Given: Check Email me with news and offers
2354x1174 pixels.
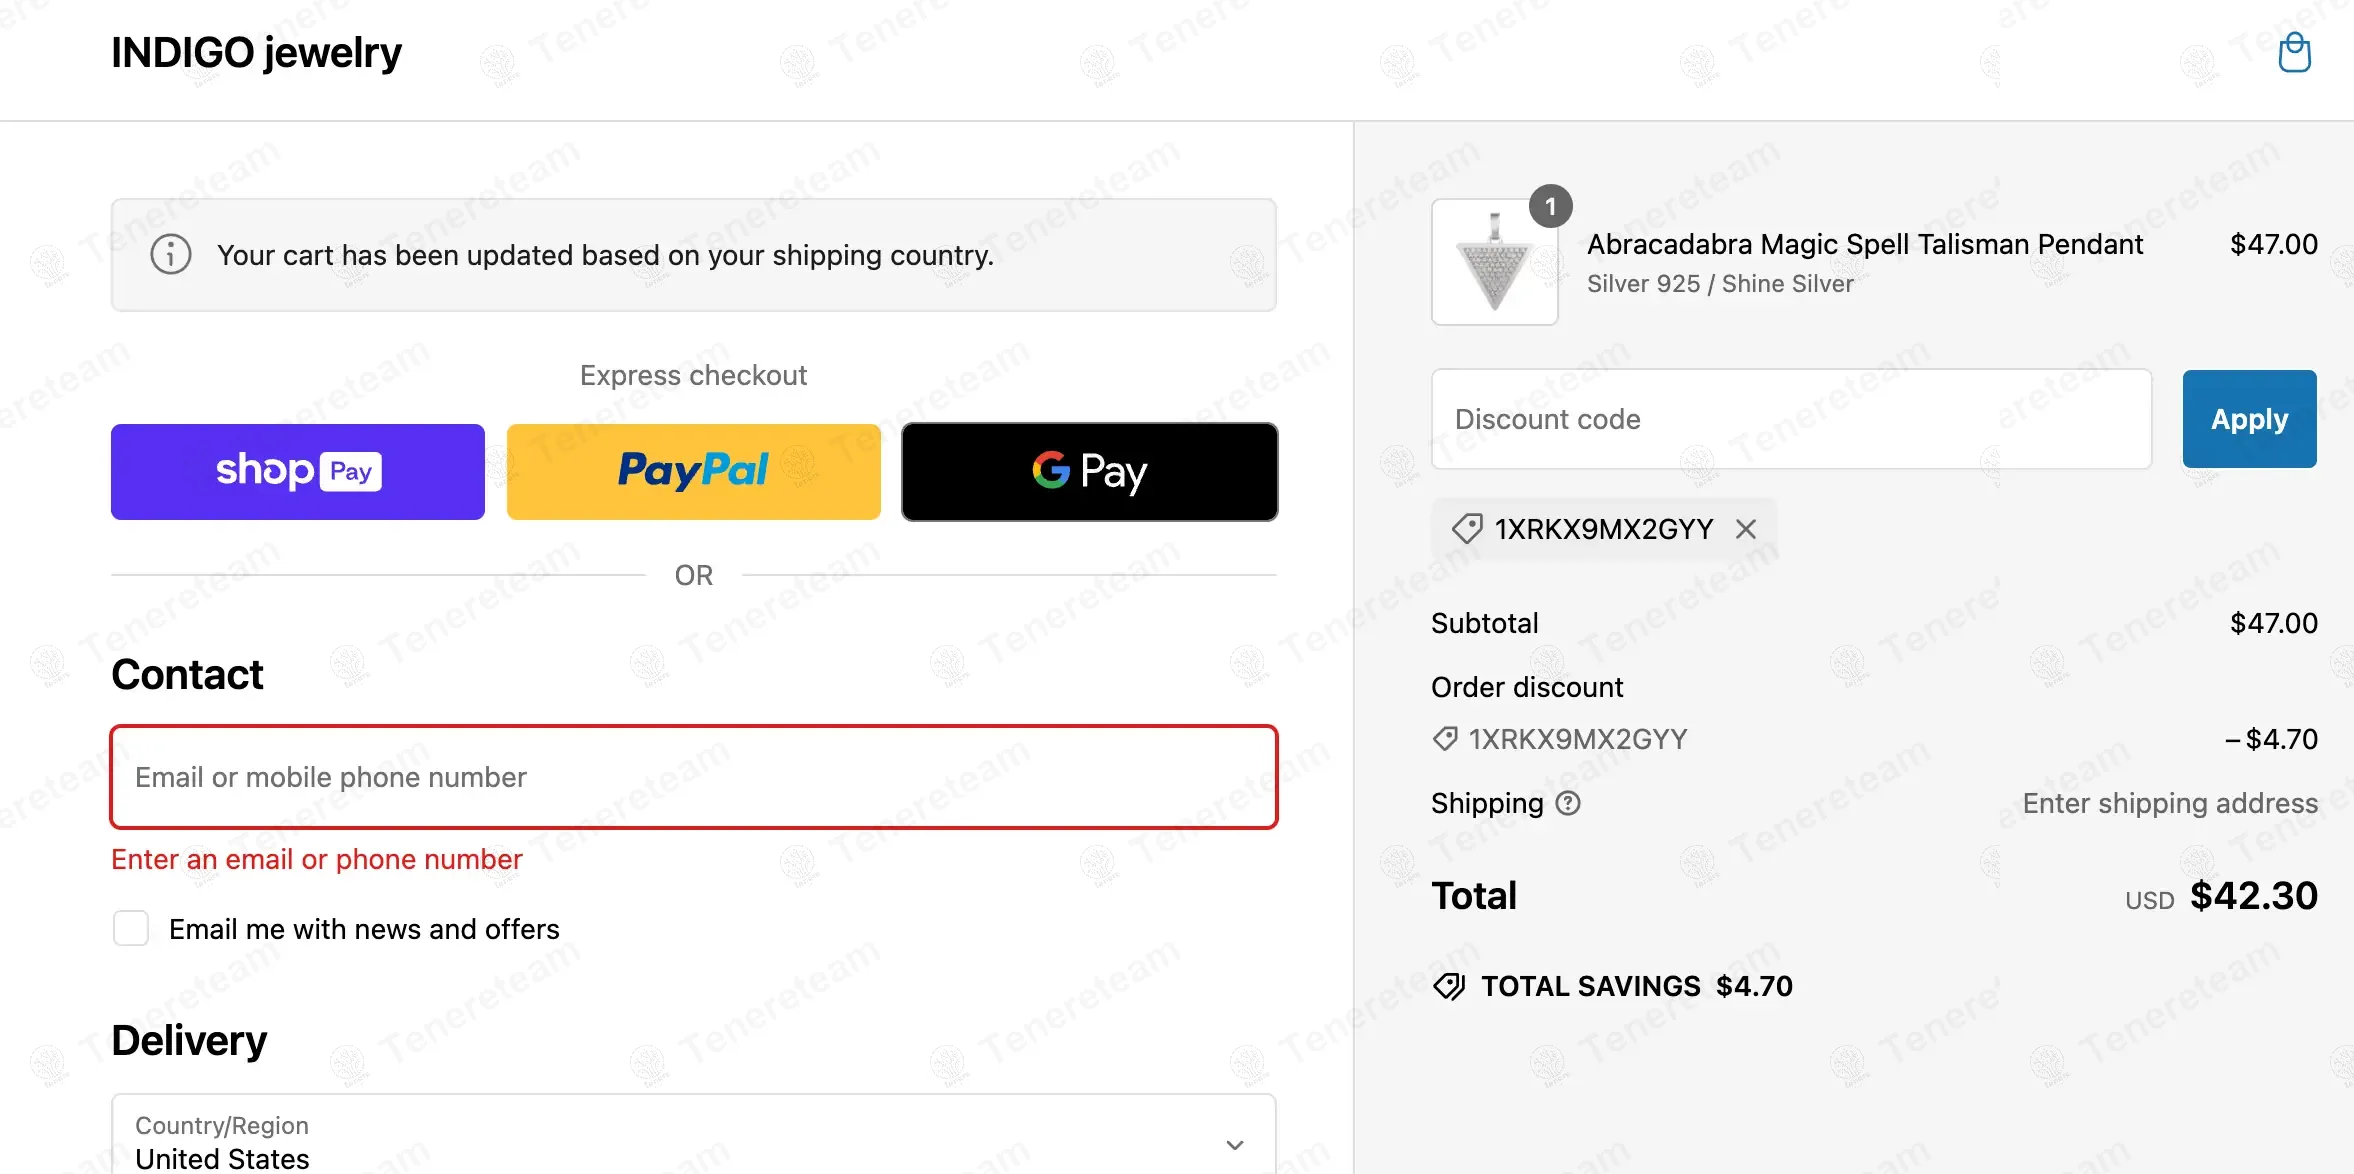Looking at the screenshot, I should pyautogui.click(x=131, y=929).
